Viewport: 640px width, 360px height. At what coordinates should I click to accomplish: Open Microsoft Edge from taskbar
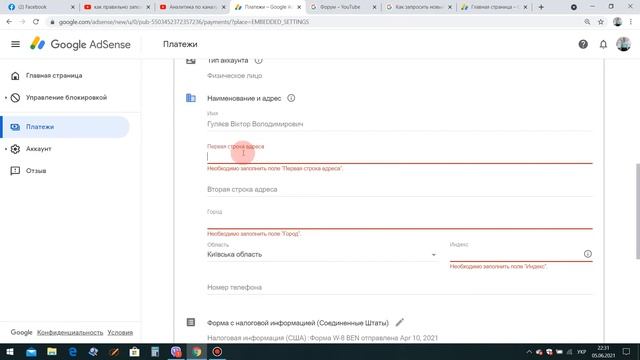pyautogui.click(x=73, y=351)
